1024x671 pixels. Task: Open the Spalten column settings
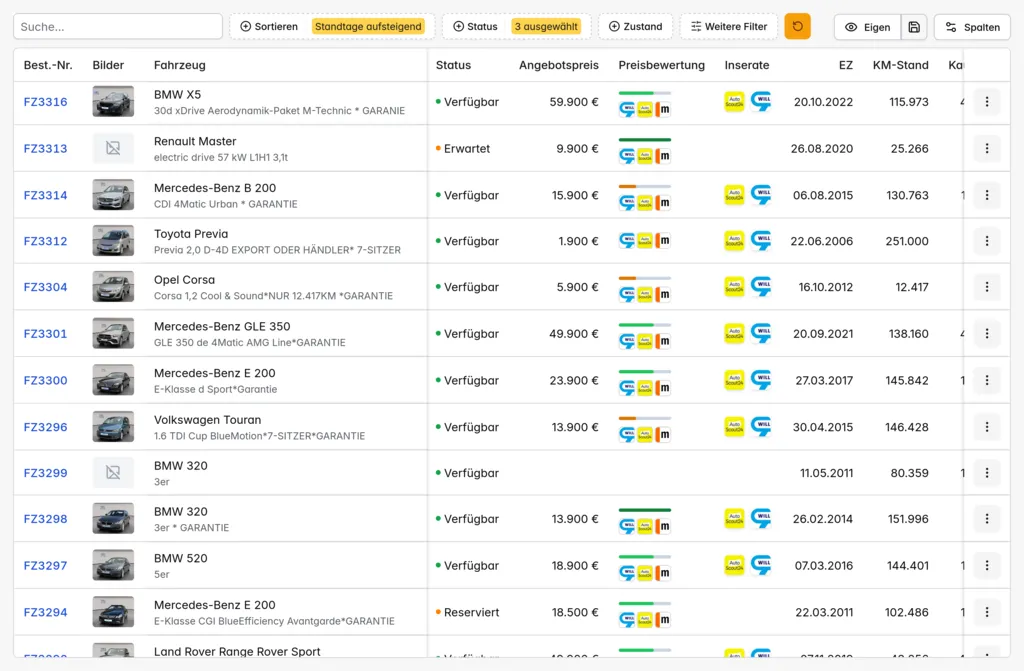click(x=971, y=26)
